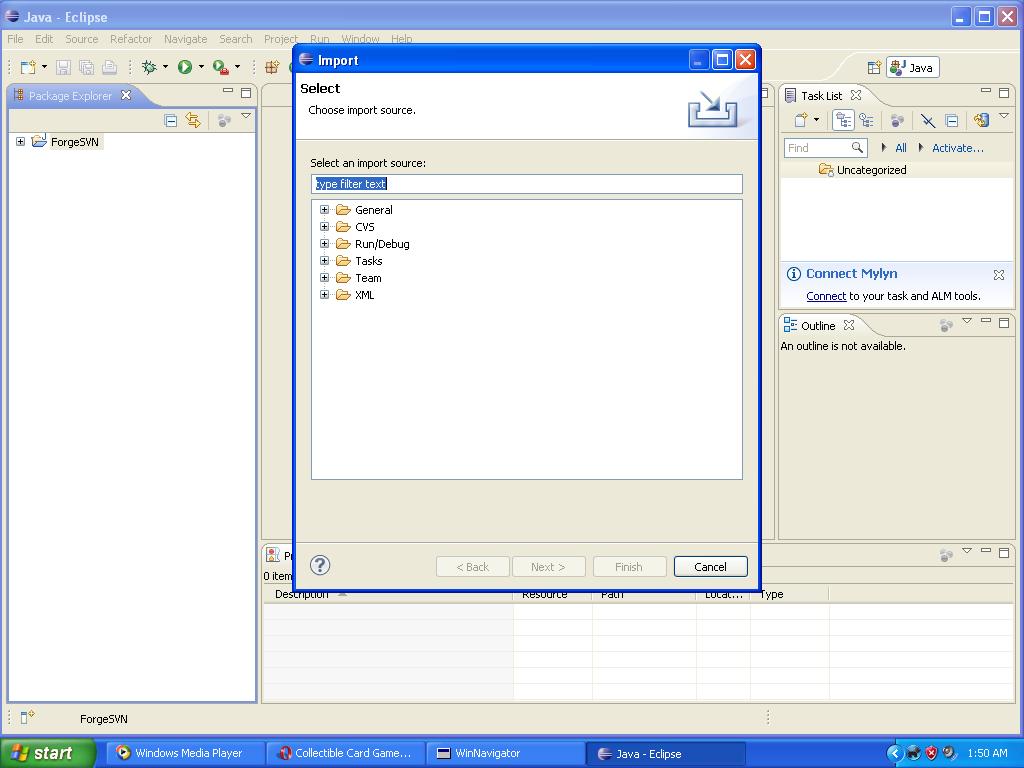1024x768 pixels.
Task: Click the New Task icon in Task List
Action: tap(801, 120)
